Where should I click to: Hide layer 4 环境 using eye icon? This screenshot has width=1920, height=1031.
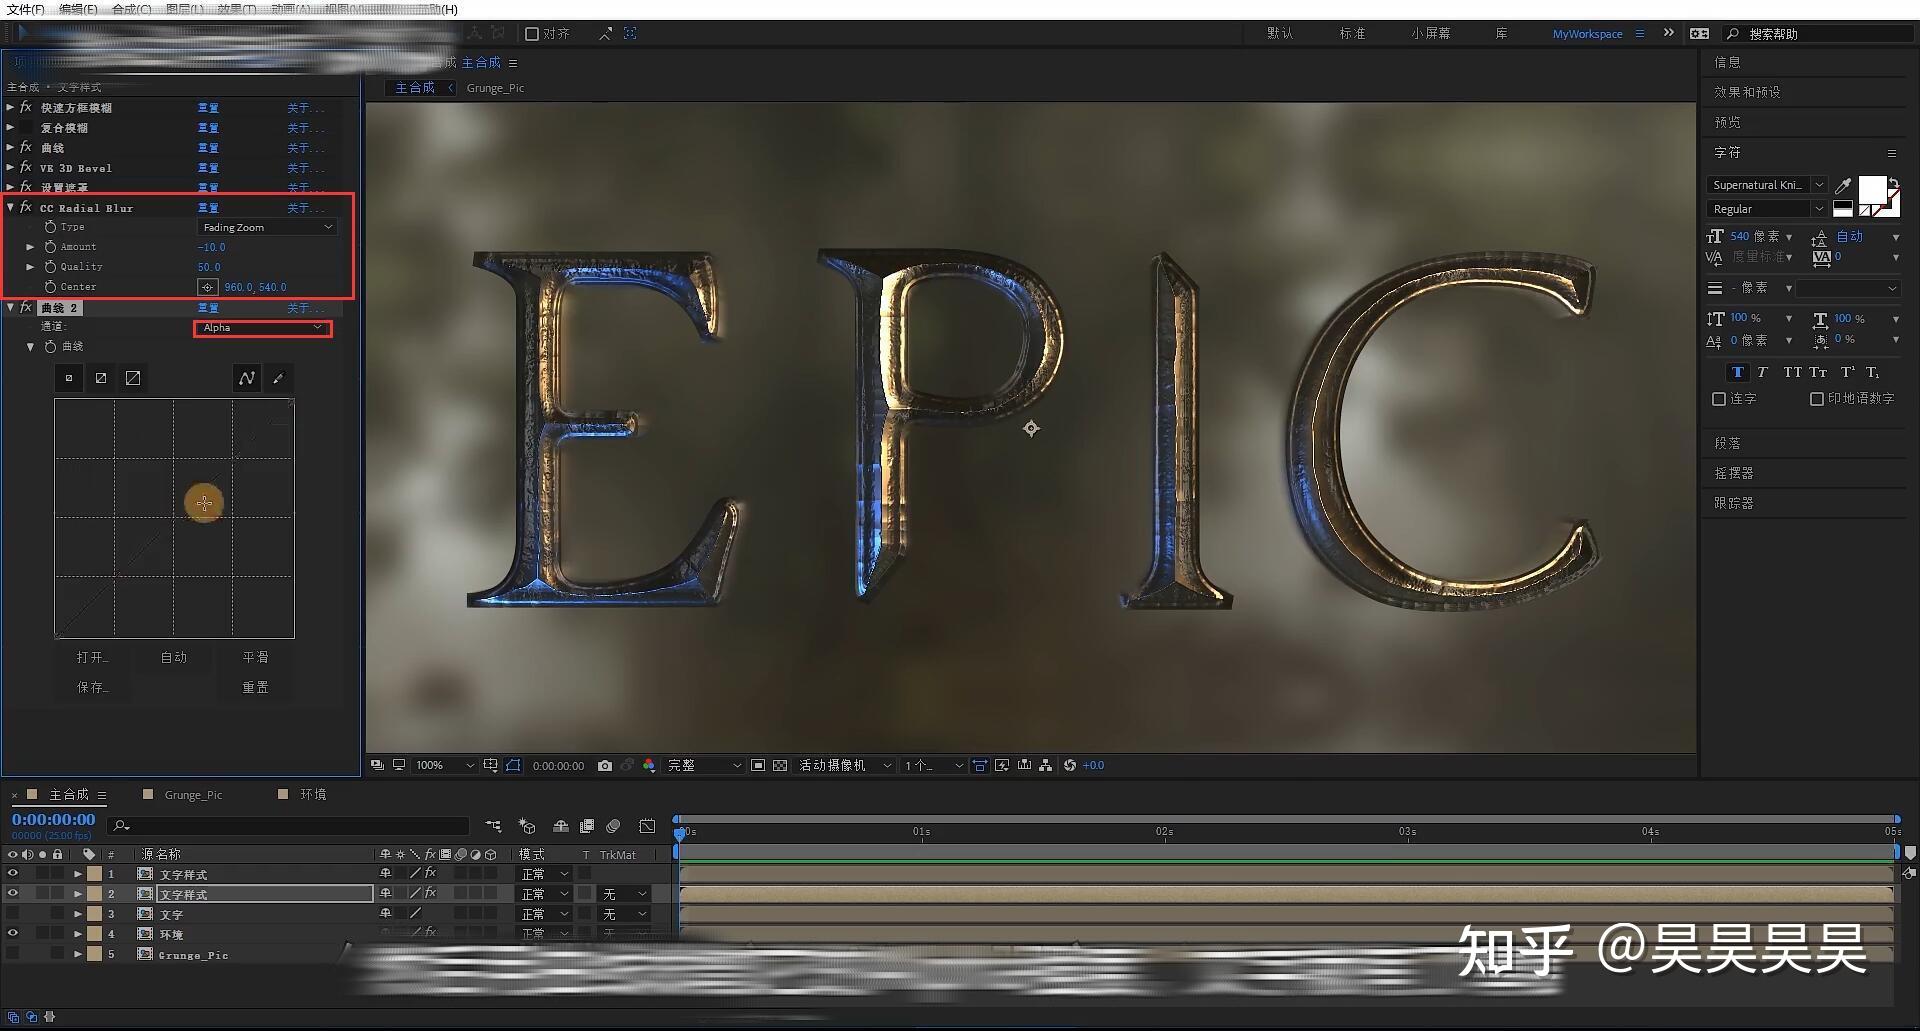13,934
